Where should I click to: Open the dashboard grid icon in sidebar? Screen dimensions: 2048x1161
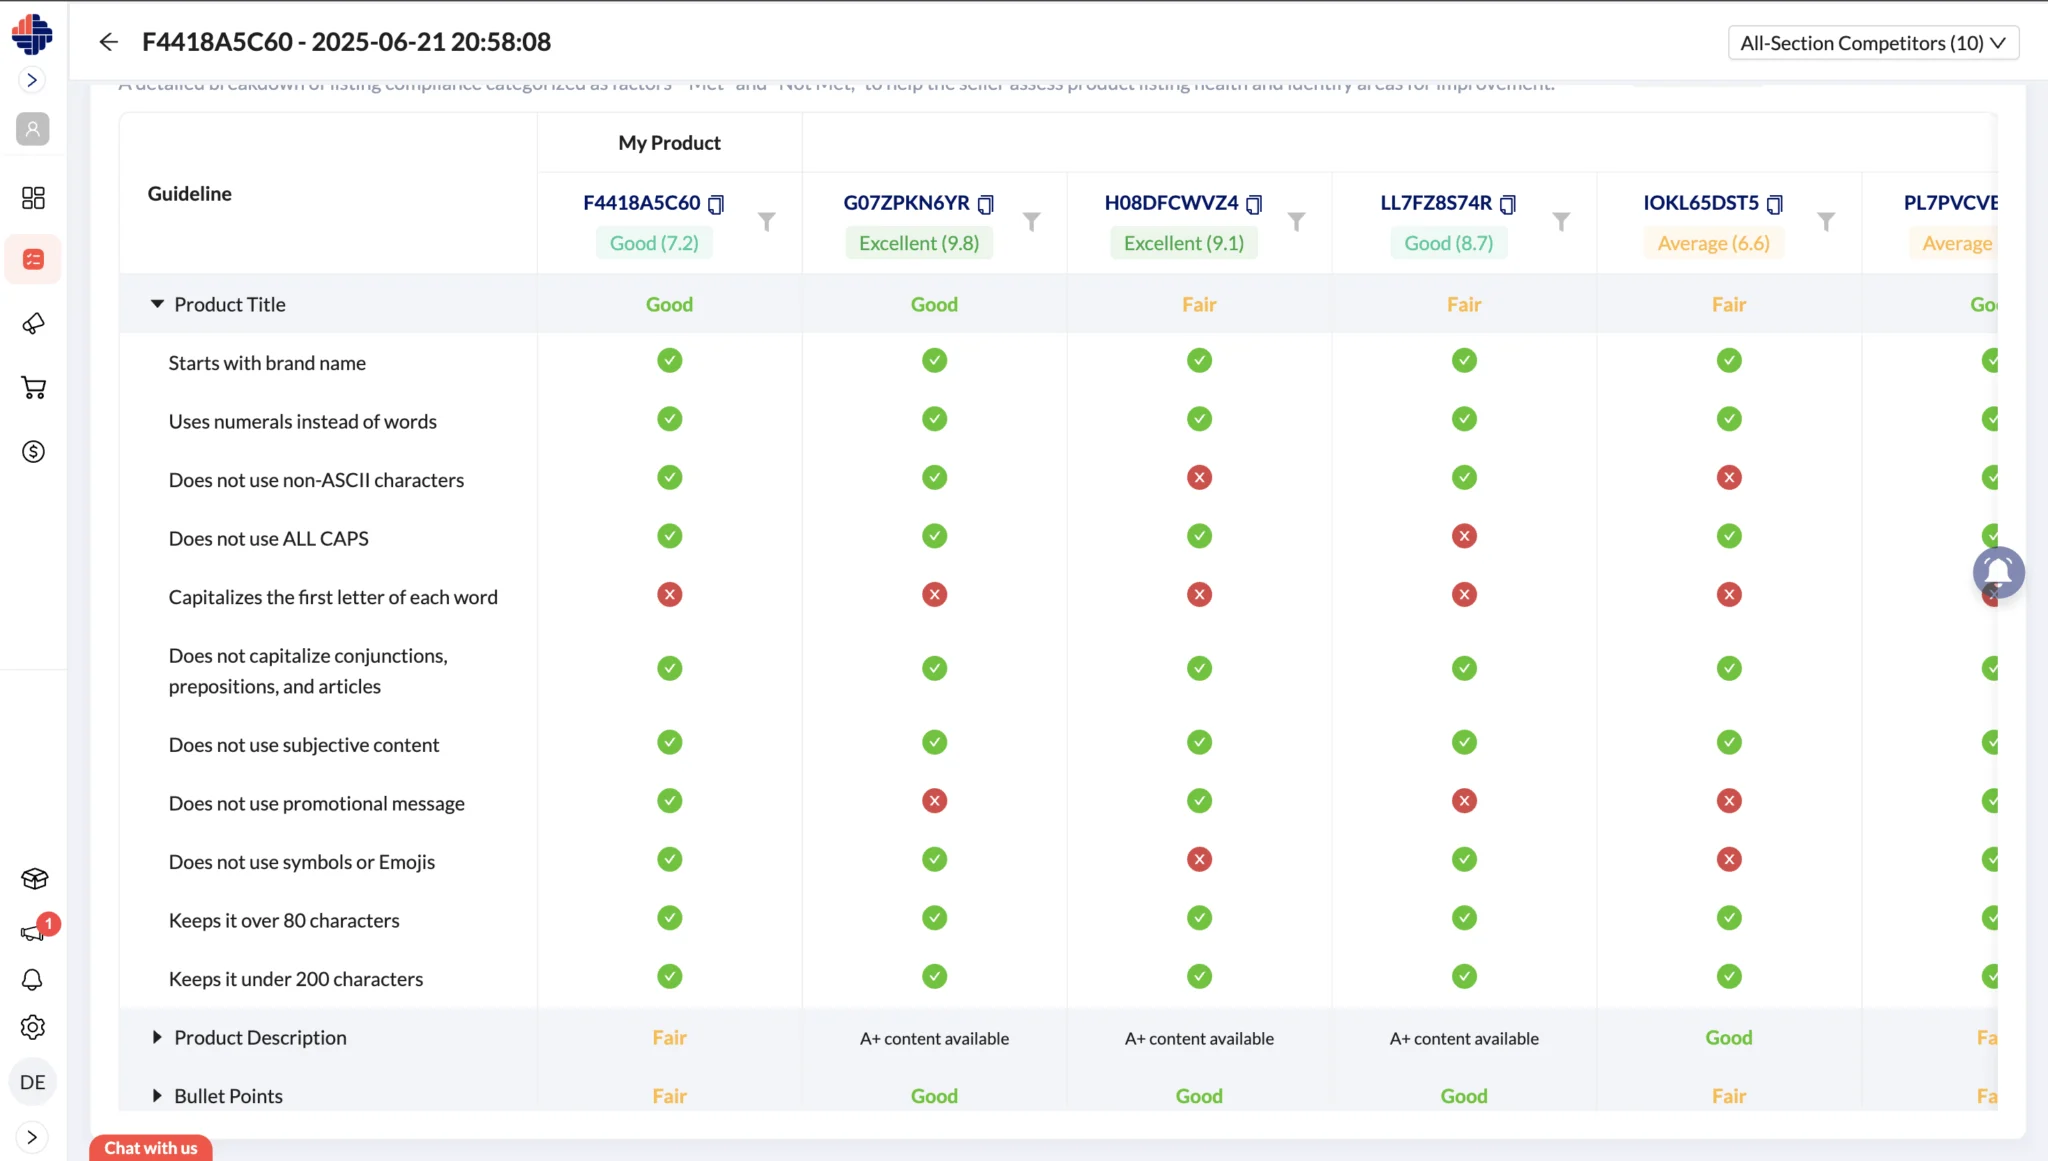click(33, 198)
